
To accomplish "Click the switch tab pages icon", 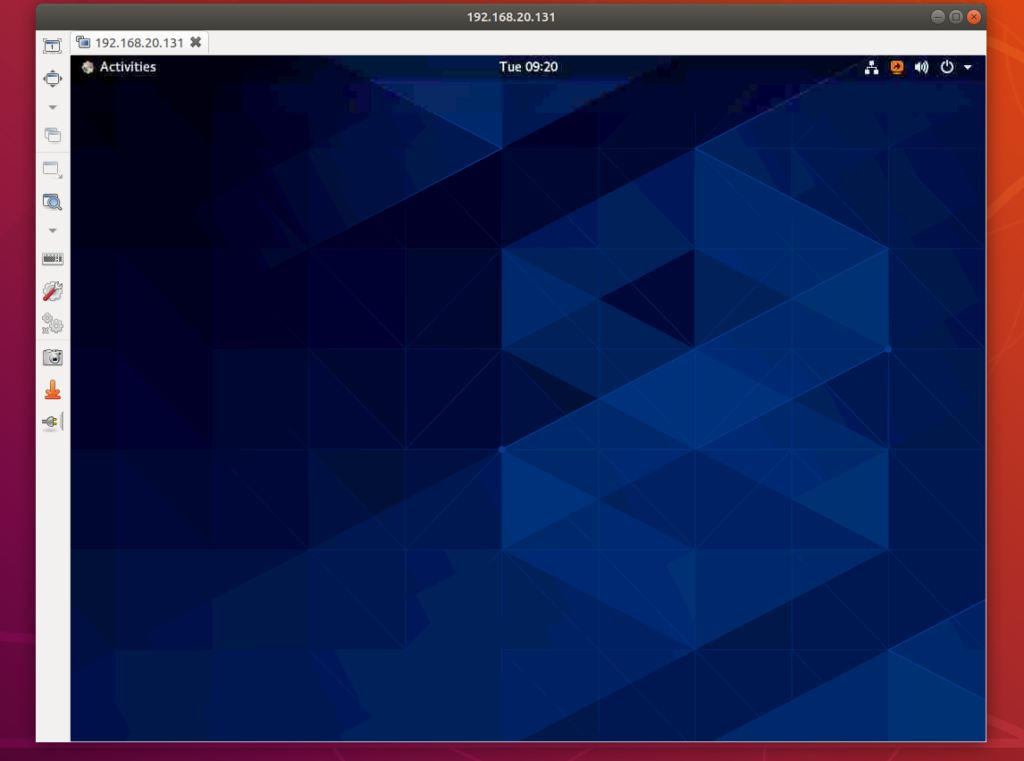I will click(52, 135).
